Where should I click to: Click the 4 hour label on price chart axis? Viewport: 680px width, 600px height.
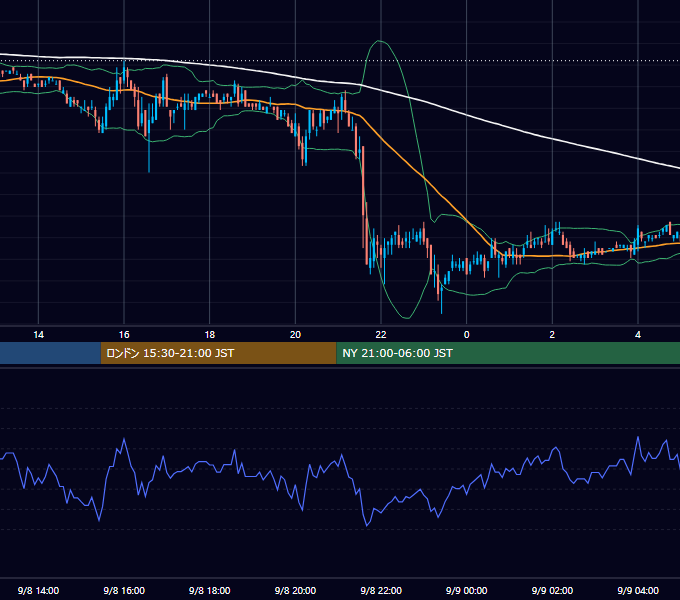click(638, 335)
